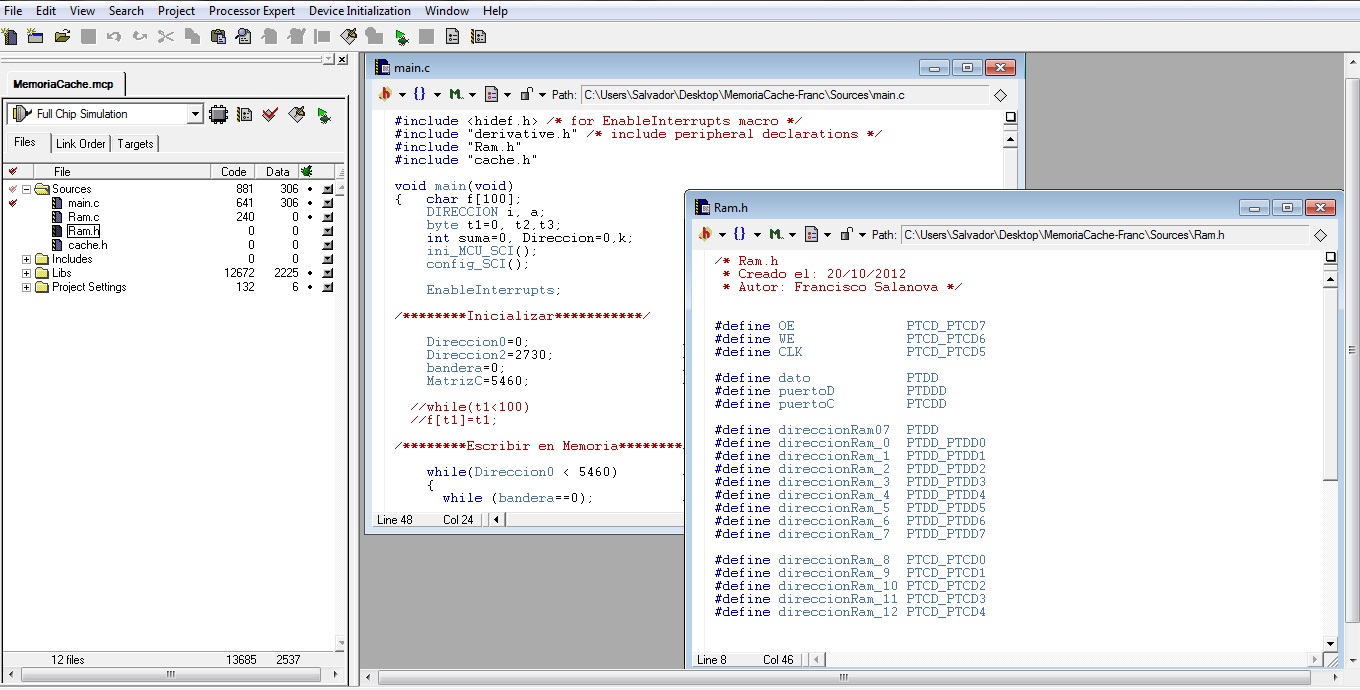Collapse the Sources folder tree node
Viewport: 1360px width, 690px height.
pyautogui.click(x=27, y=189)
